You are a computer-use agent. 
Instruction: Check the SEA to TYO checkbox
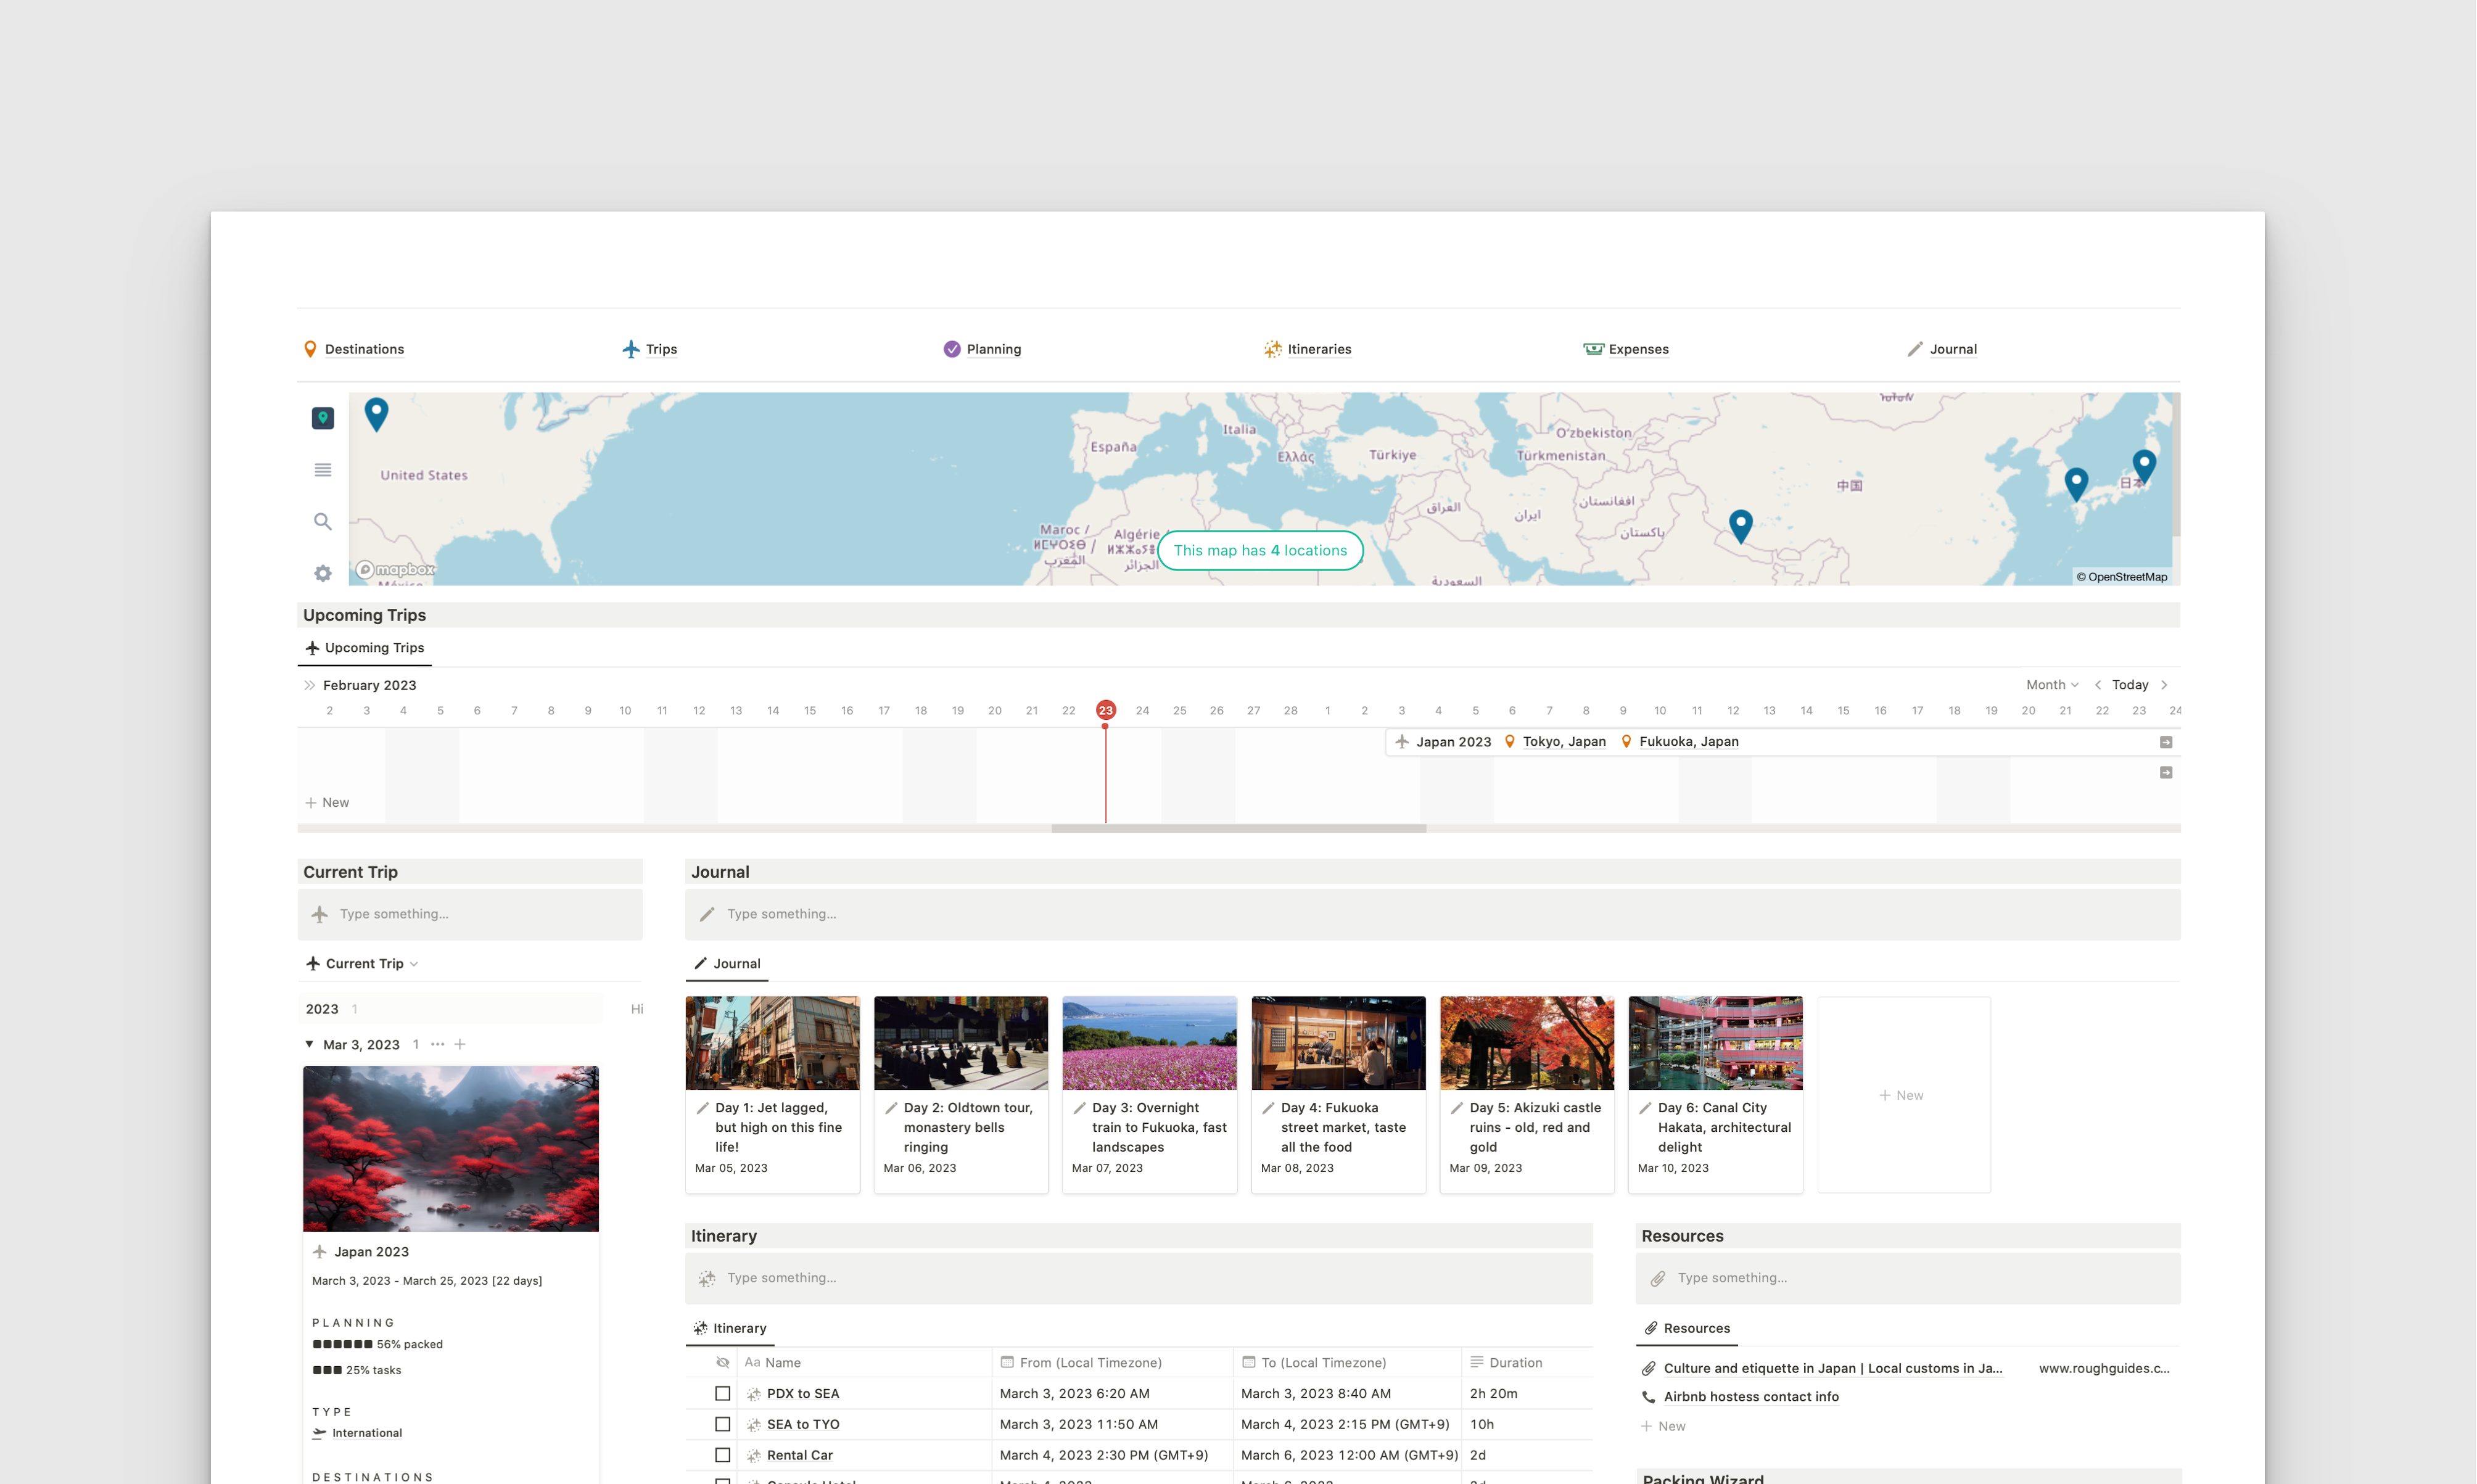coord(722,1424)
